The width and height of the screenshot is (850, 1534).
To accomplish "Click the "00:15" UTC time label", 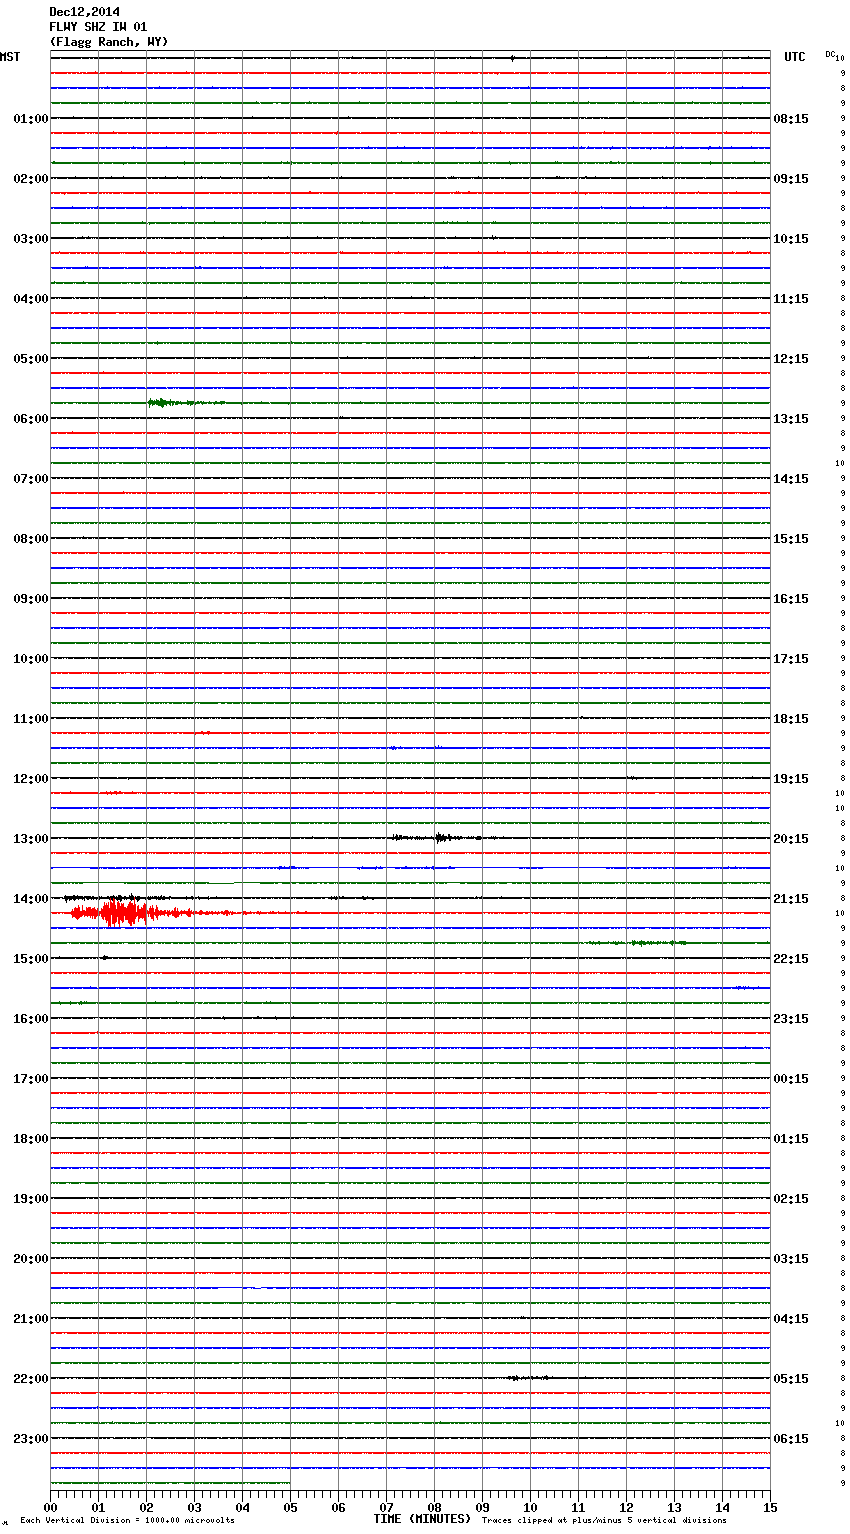I will click(791, 1079).
